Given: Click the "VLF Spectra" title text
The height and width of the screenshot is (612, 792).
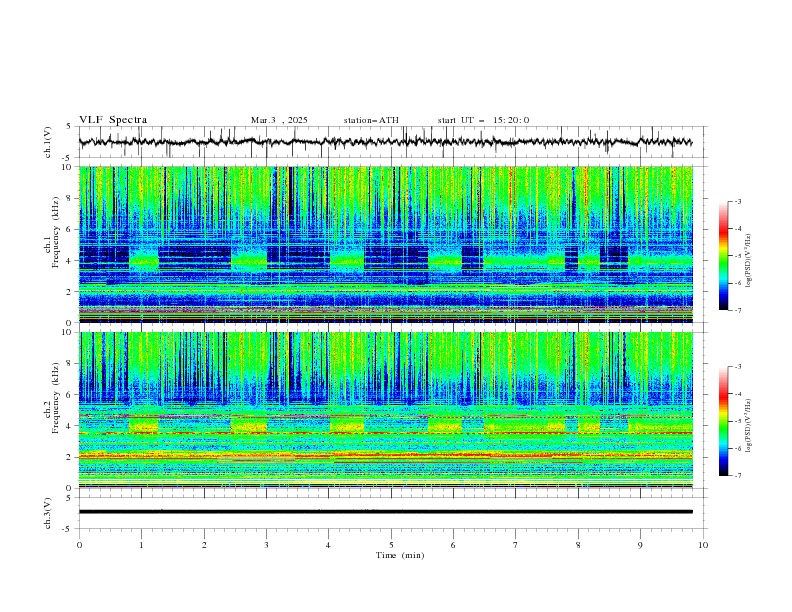Looking at the screenshot, I should (113, 120).
